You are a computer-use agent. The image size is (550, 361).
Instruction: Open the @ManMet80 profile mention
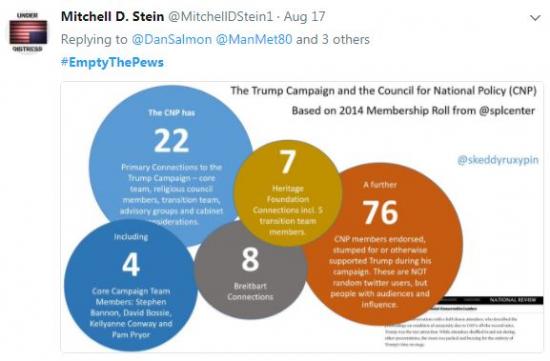[x=254, y=39]
